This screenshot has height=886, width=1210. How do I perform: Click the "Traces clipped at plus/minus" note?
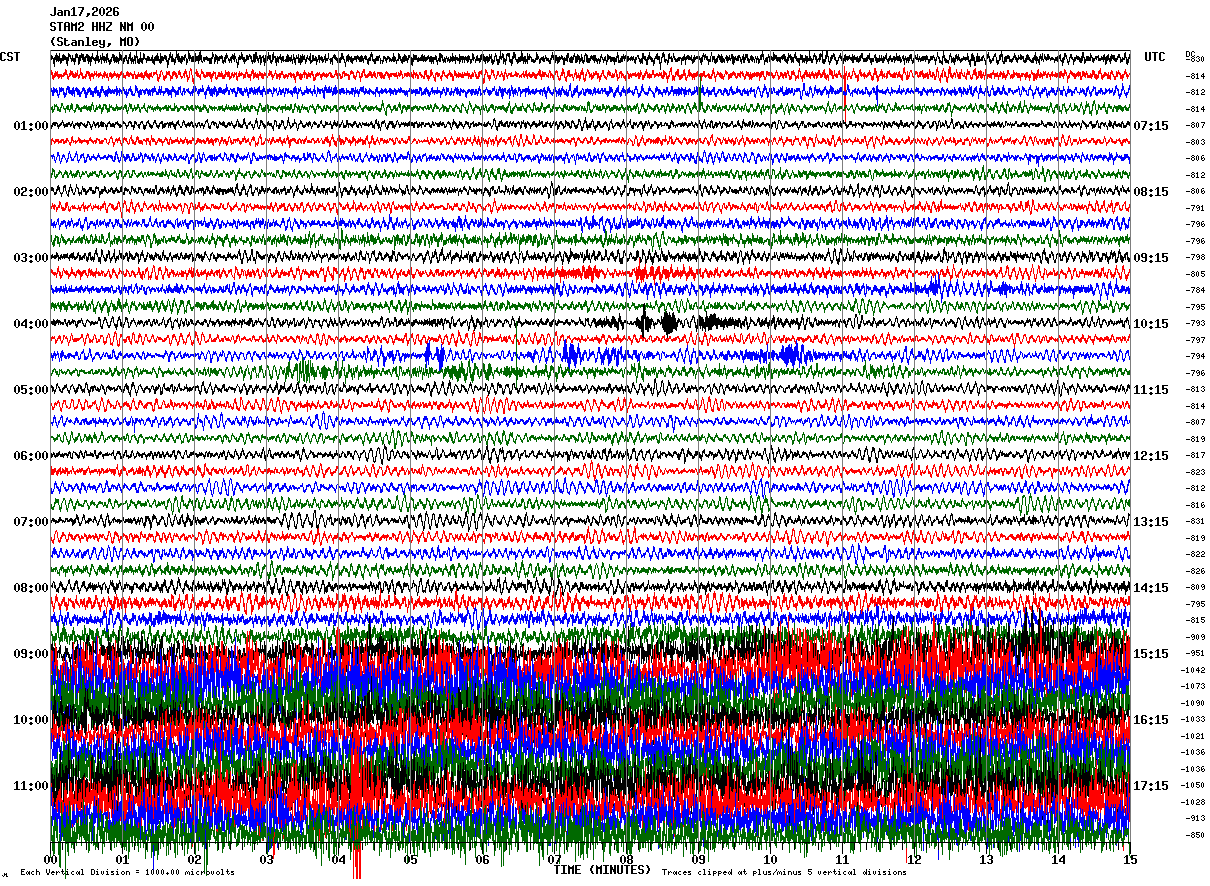click(784, 872)
